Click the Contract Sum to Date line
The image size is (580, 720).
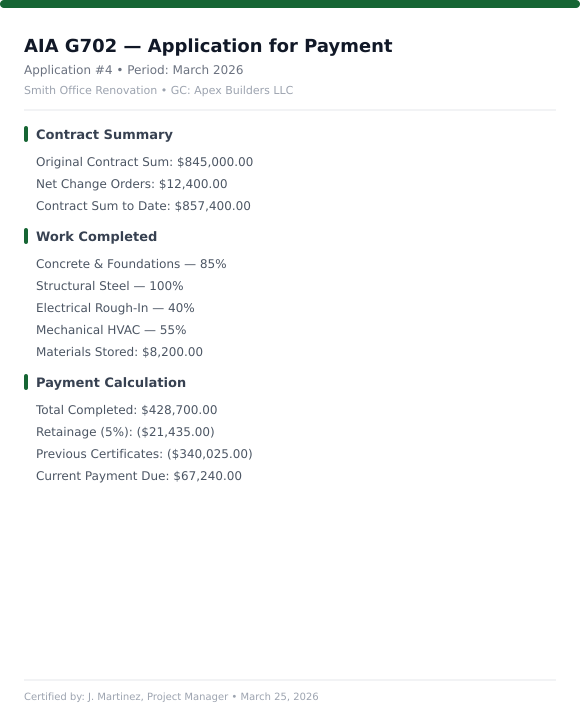(143, 206)
